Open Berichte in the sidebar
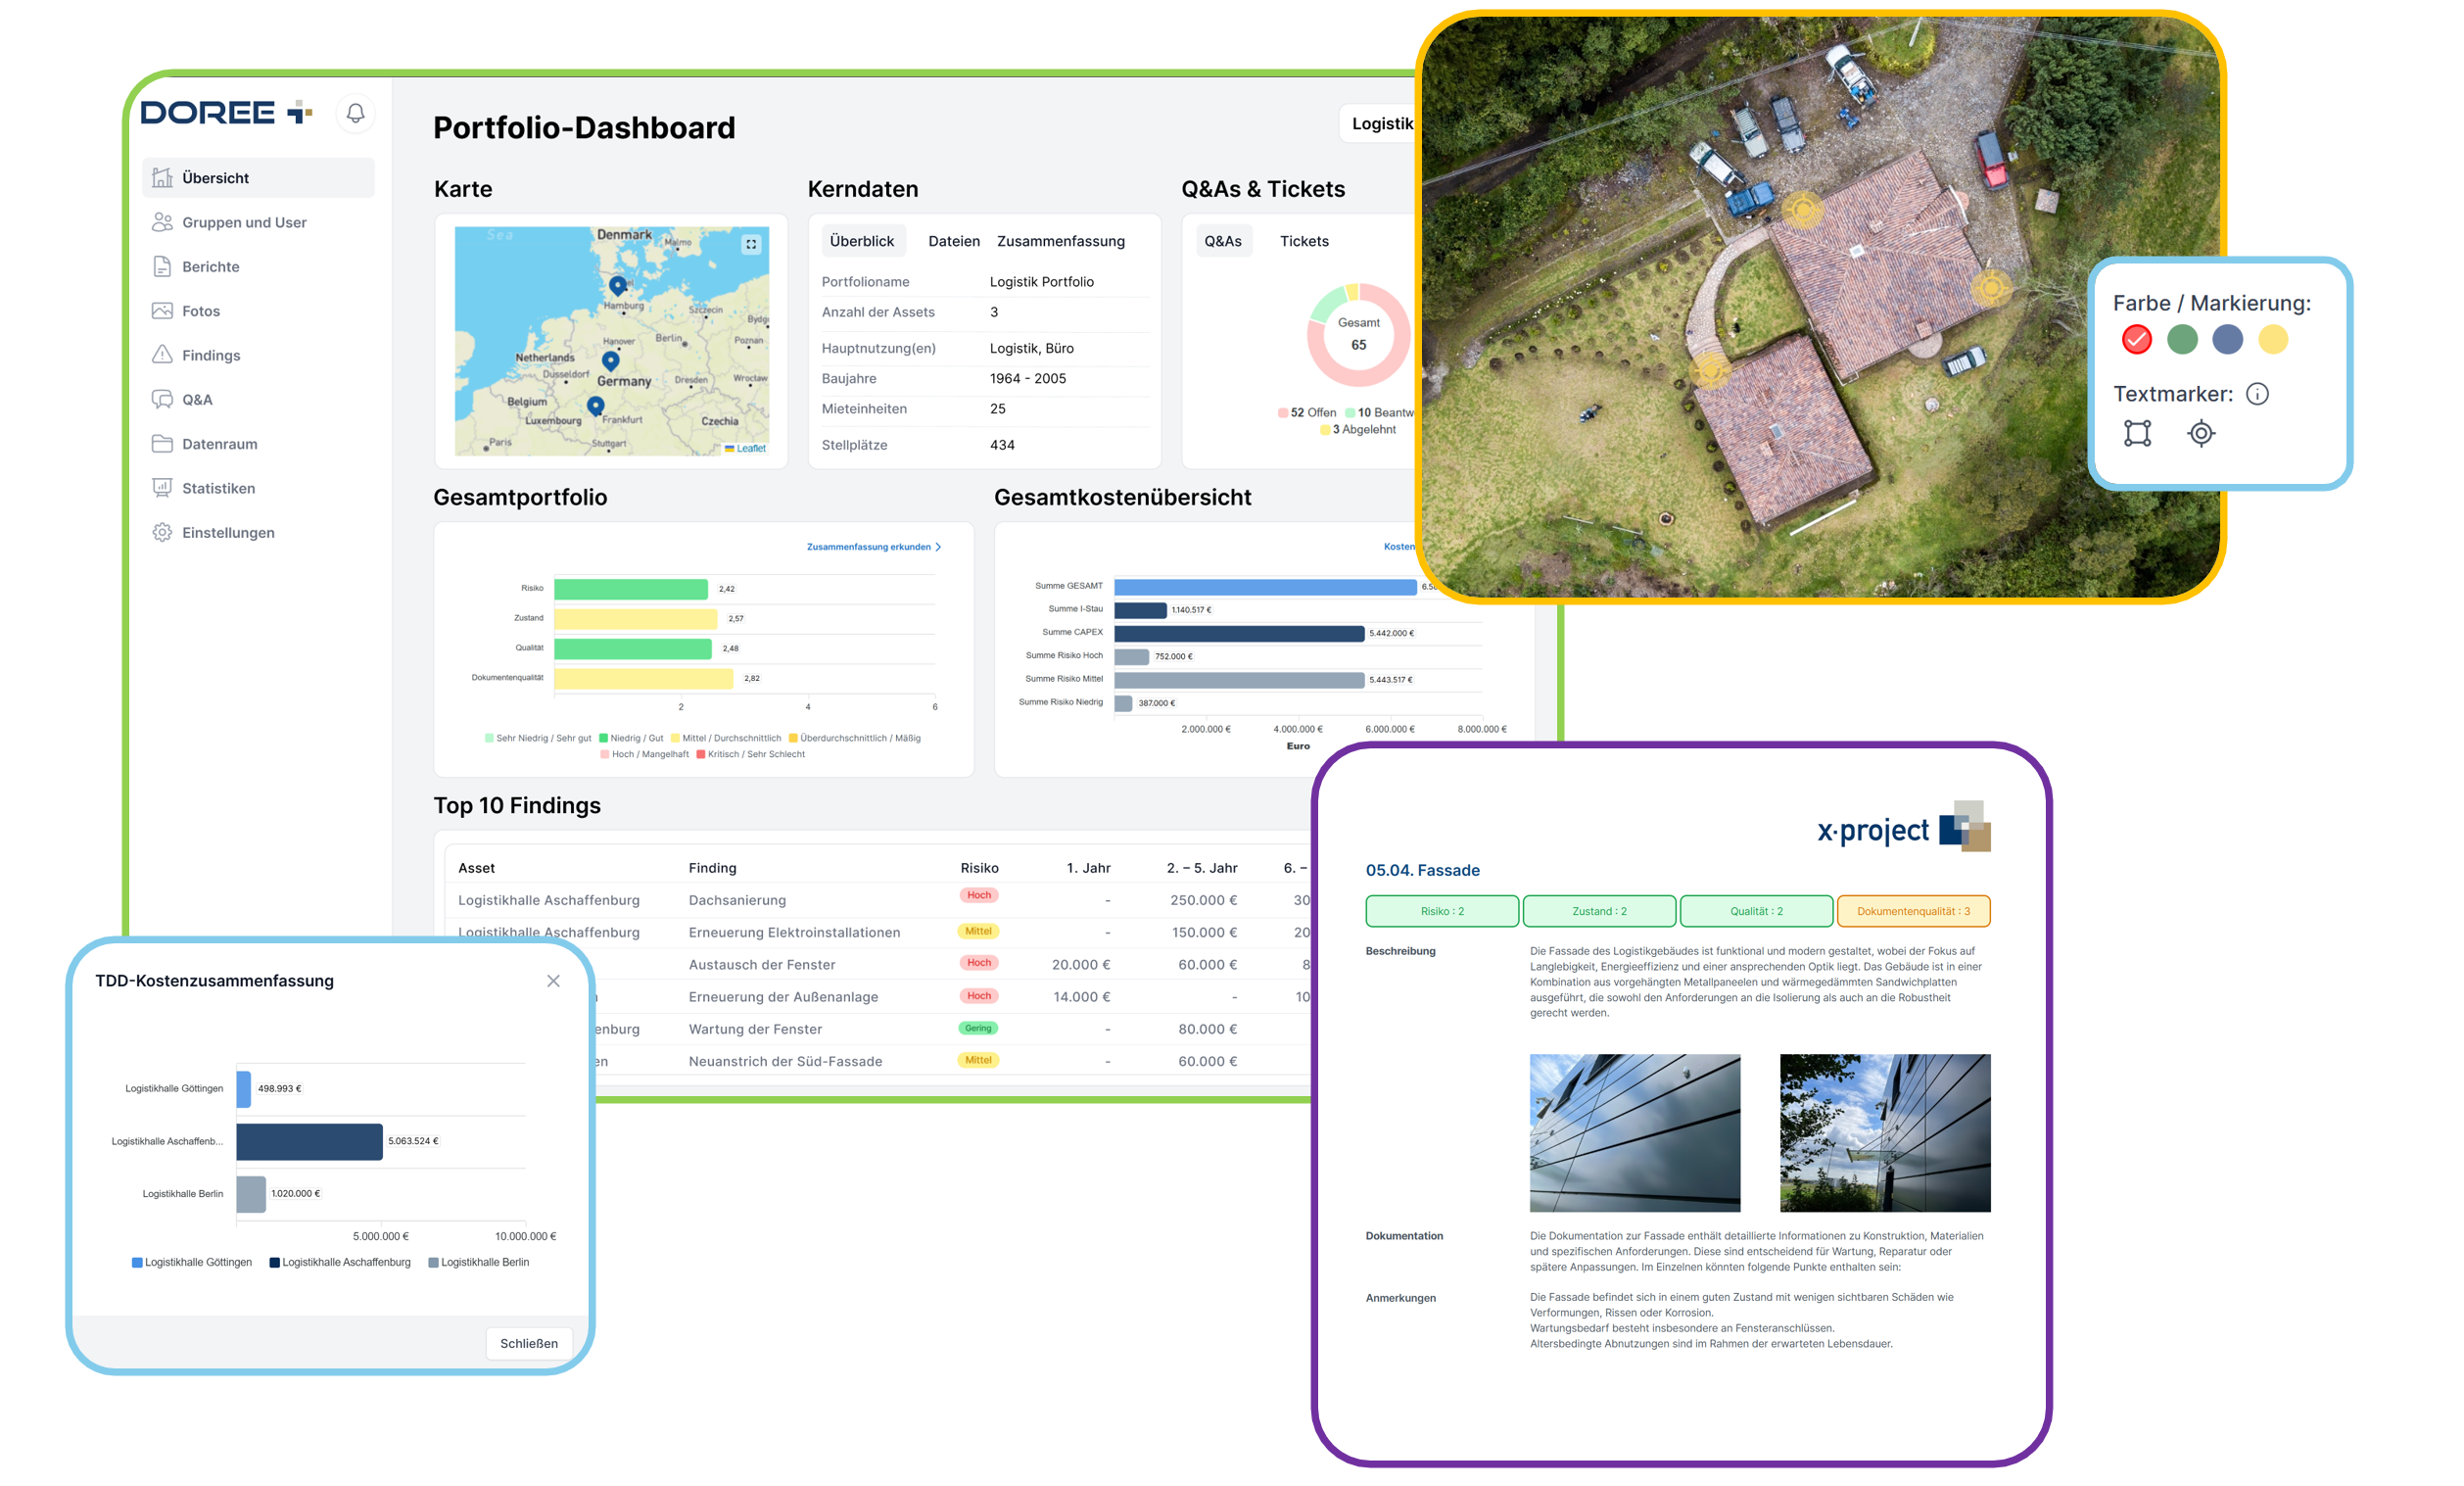Screen dimensions: 2464x1486 211,267
